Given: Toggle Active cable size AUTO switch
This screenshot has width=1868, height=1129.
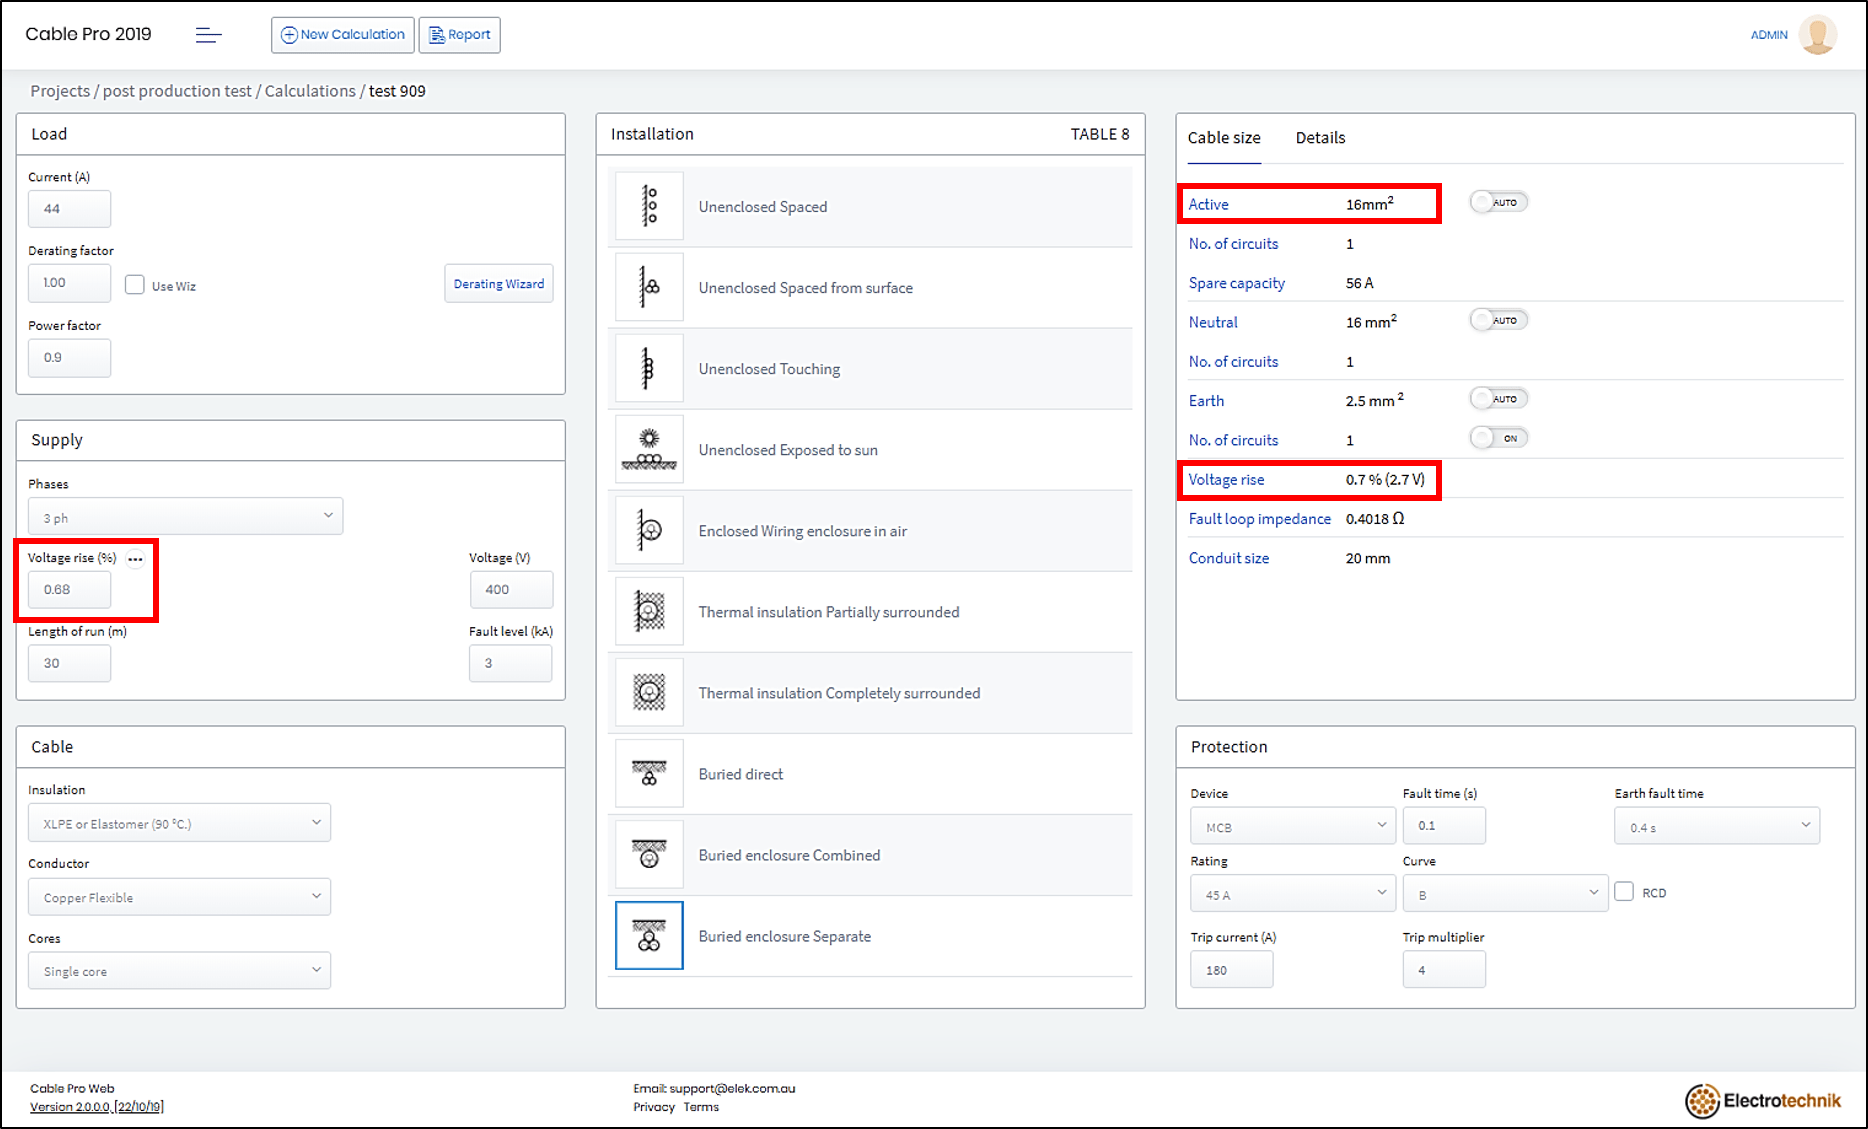Looking at the screenshot, I should pyautogui.click(x=1498, y=202).
